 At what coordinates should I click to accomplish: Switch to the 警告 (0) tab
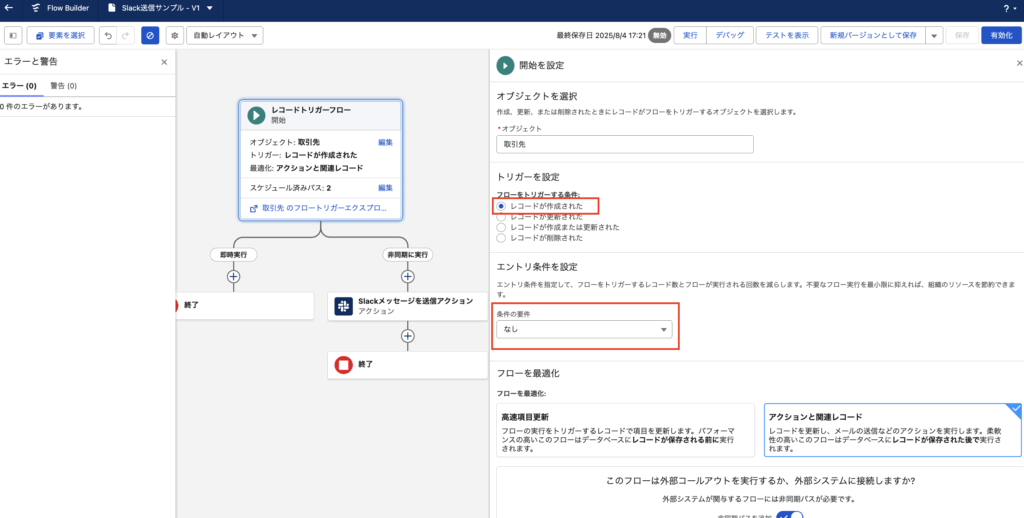(x=64, y=86)
